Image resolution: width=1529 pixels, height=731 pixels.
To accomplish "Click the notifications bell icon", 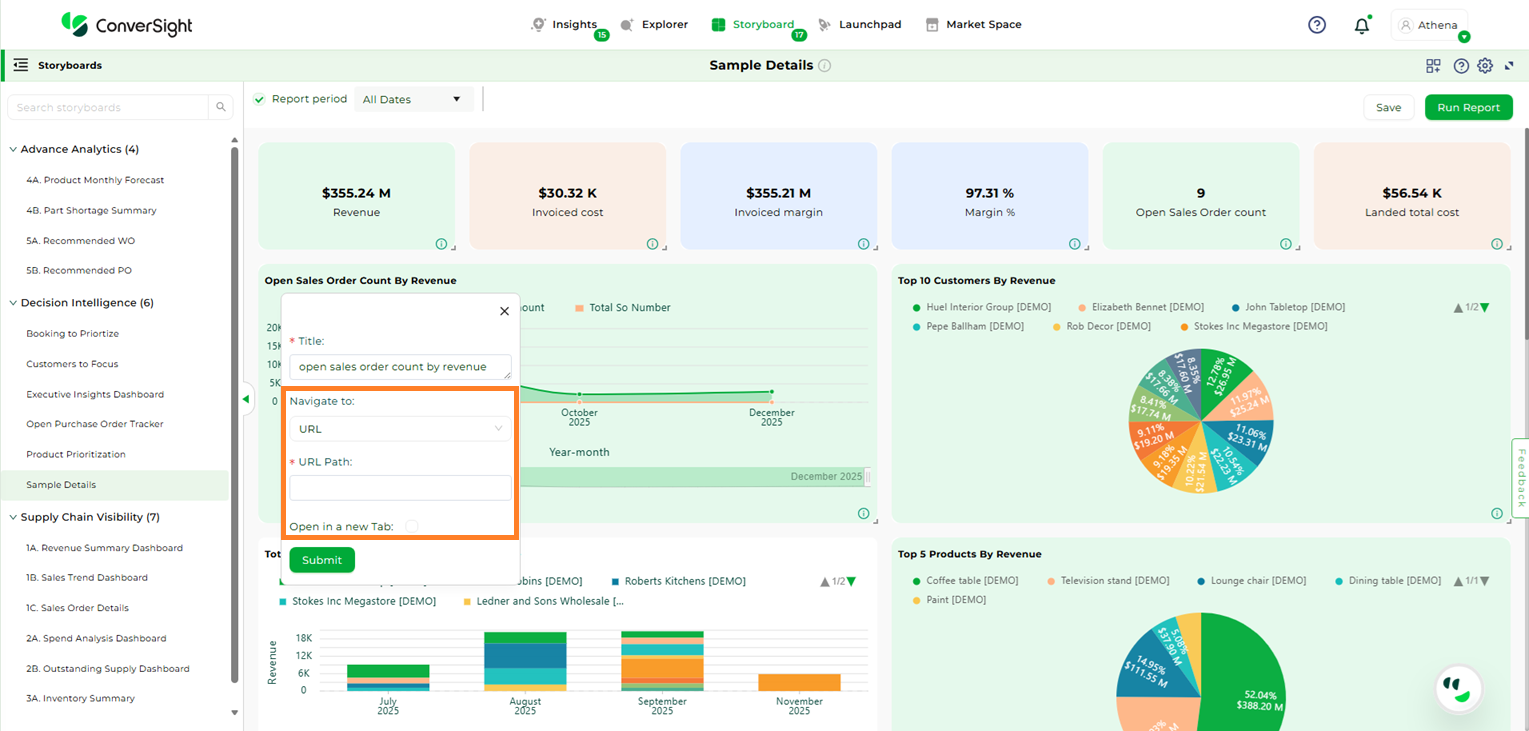I will 1361,26.
